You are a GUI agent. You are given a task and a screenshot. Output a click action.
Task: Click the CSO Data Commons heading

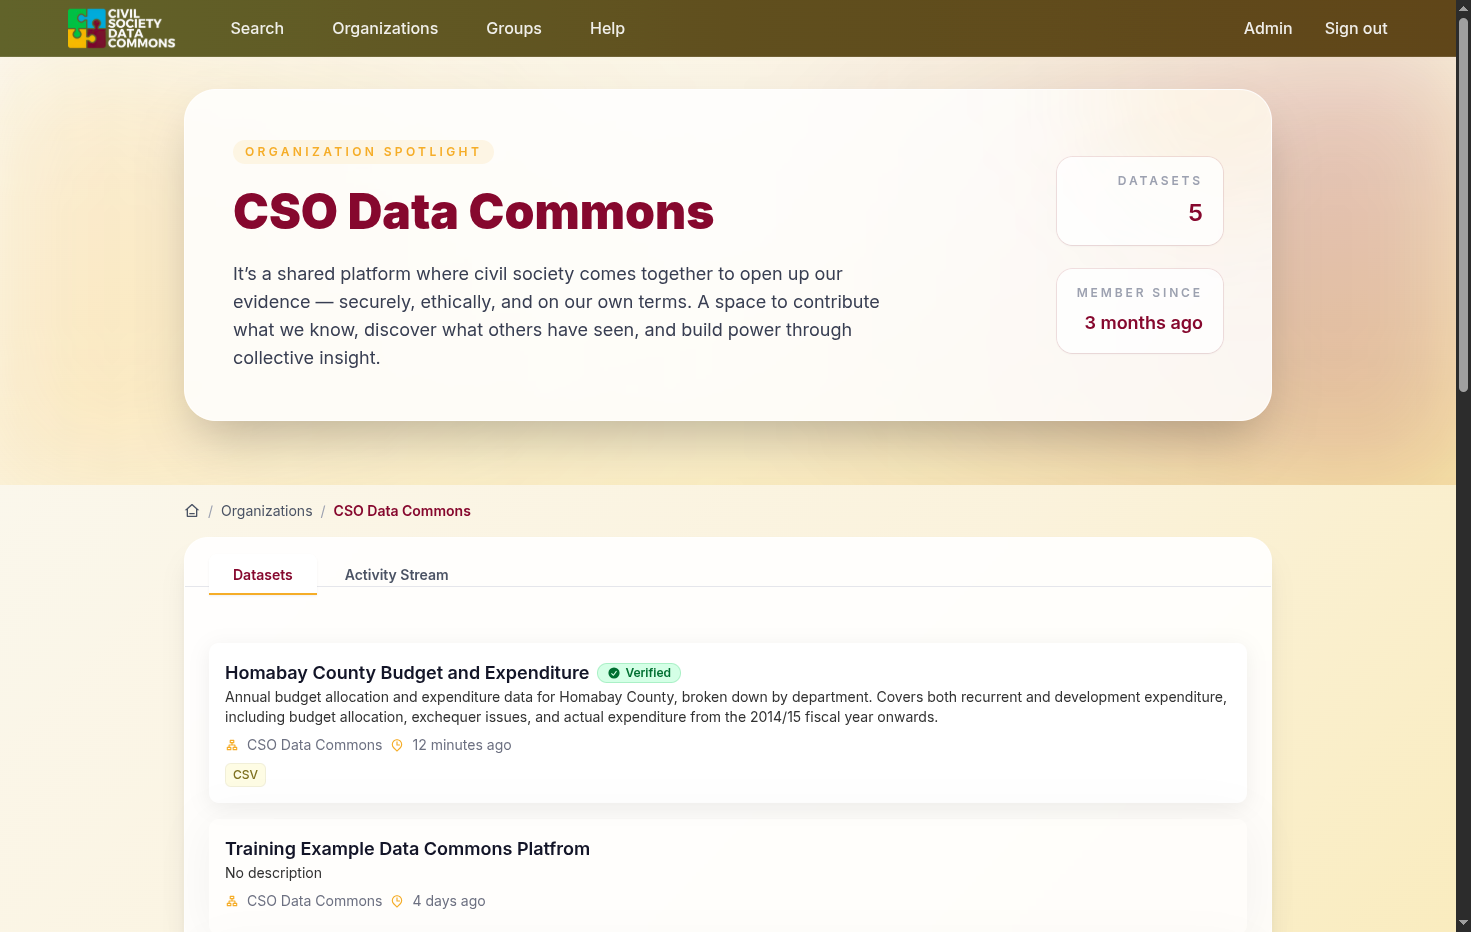[473, 212]
